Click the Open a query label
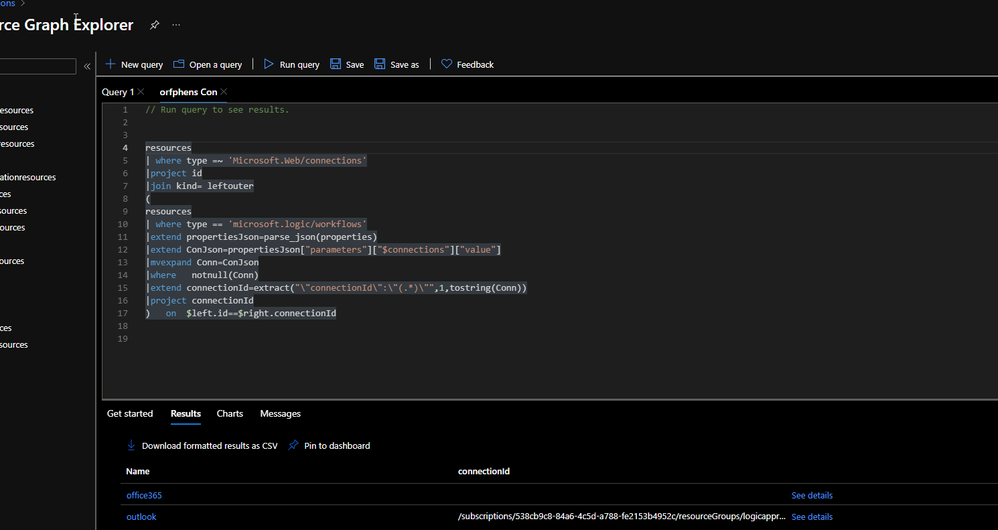 click(x=216, y=65)
